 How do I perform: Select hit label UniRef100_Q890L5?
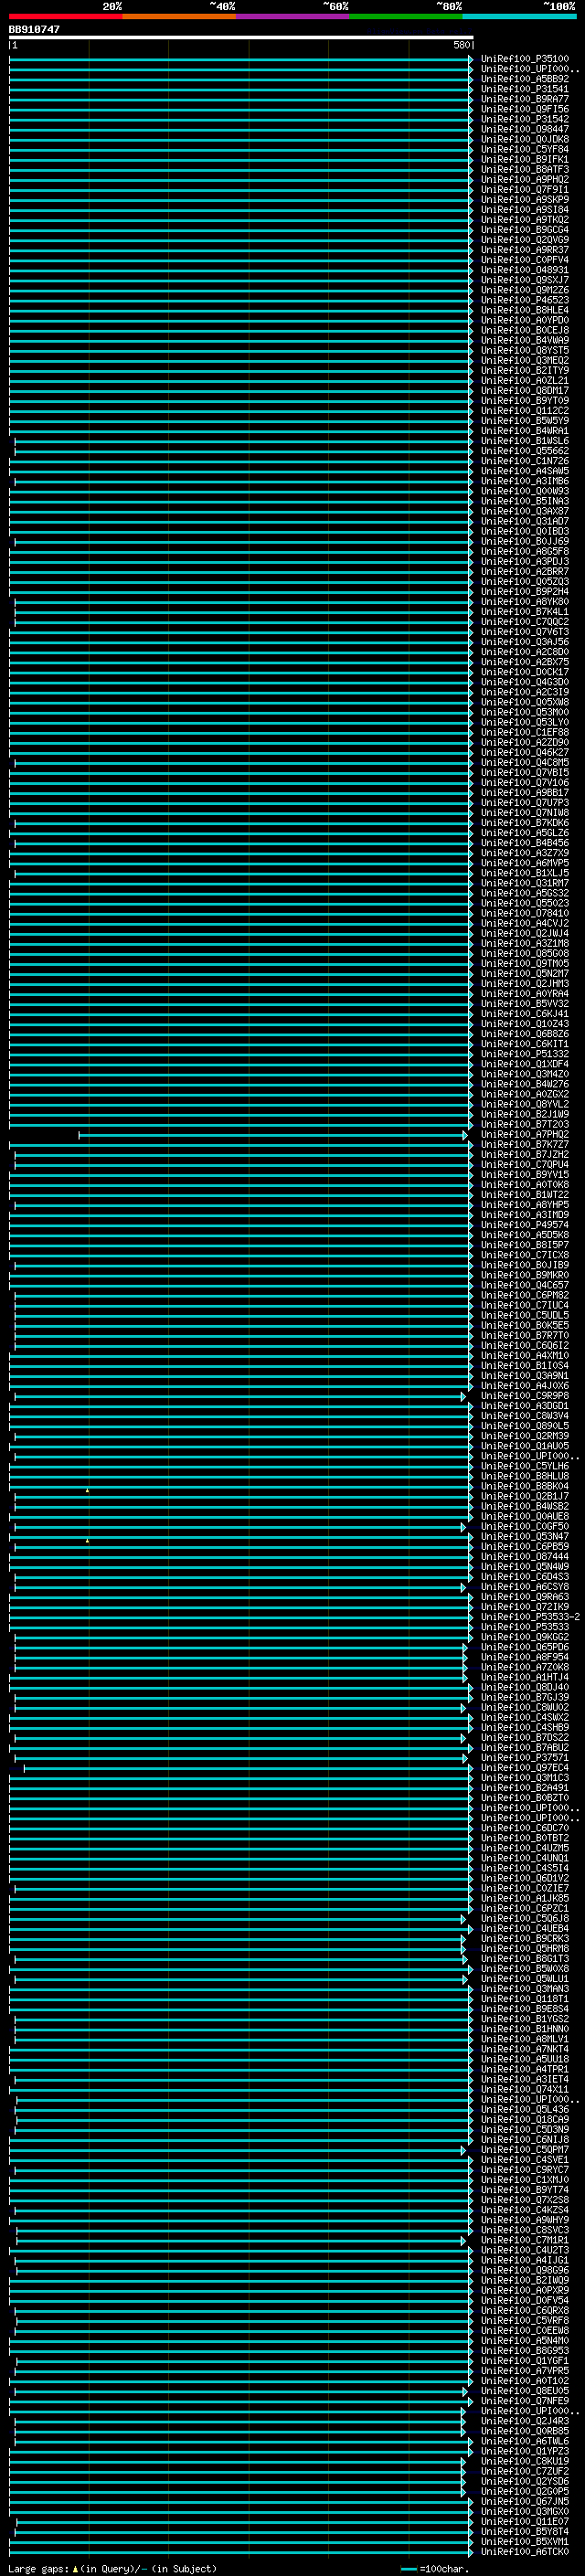[524, 1426]
